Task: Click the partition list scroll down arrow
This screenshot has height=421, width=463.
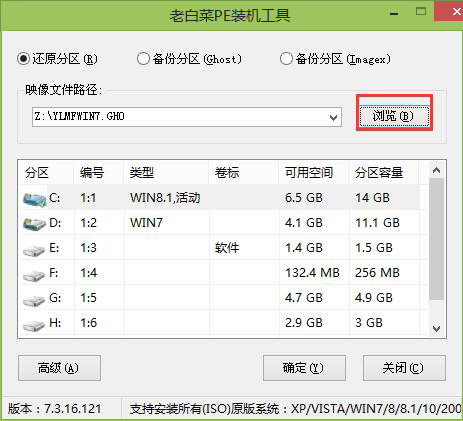Action: 436,329
